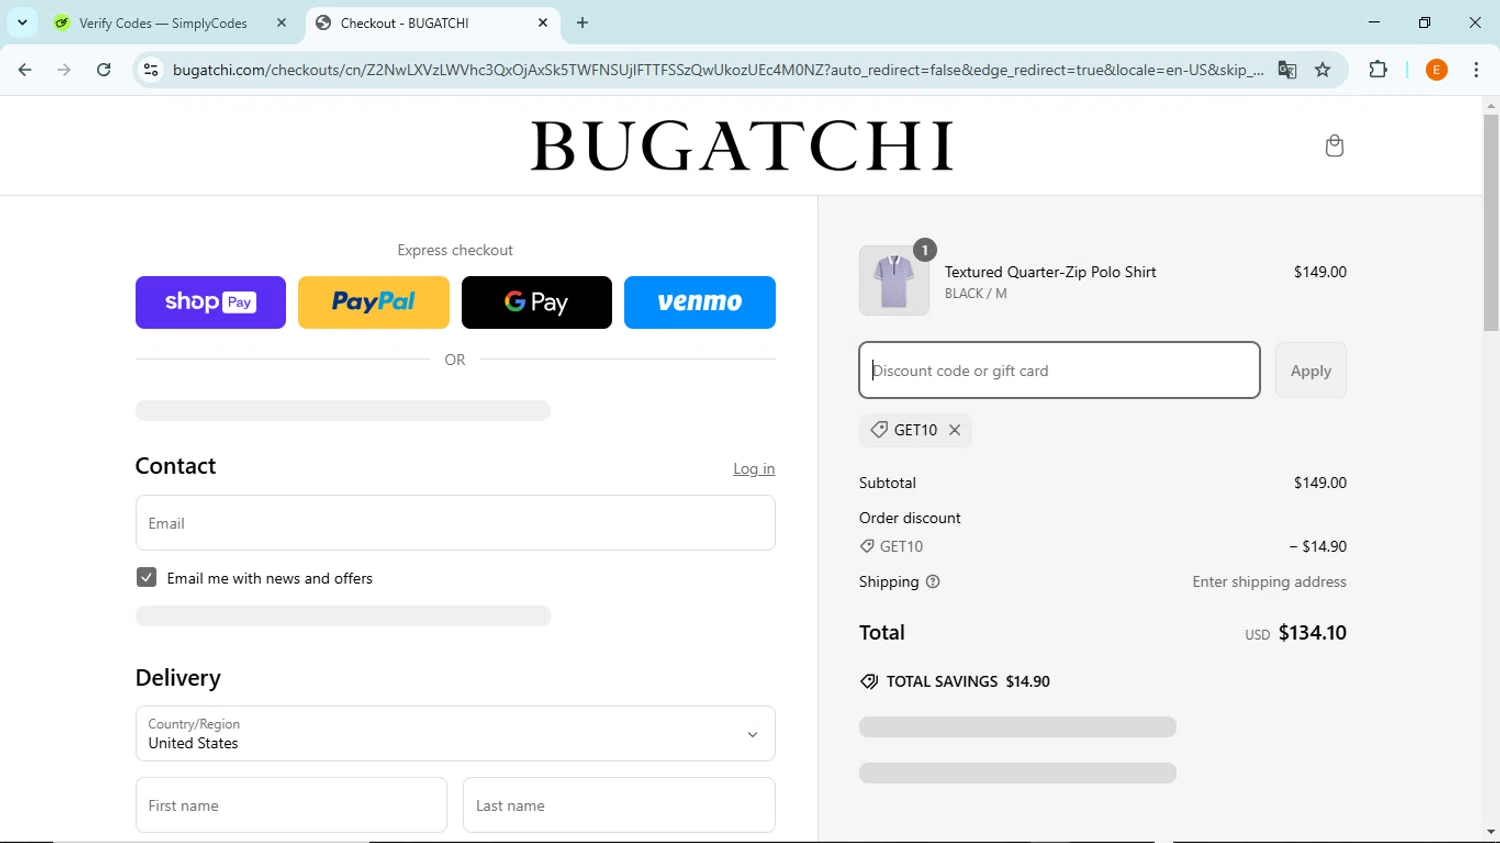Click the Last name field

point(619,805)
